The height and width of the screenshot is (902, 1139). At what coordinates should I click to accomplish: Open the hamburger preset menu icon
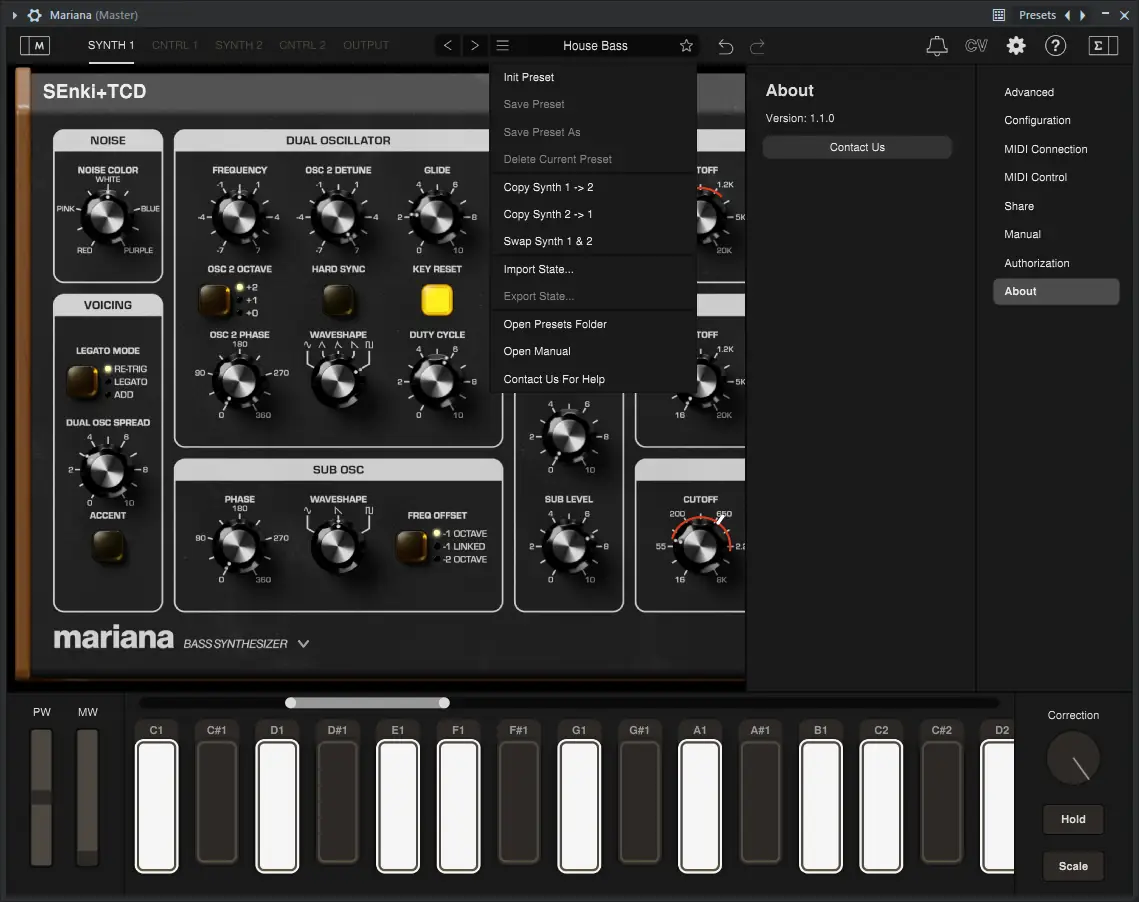[502, 45]
